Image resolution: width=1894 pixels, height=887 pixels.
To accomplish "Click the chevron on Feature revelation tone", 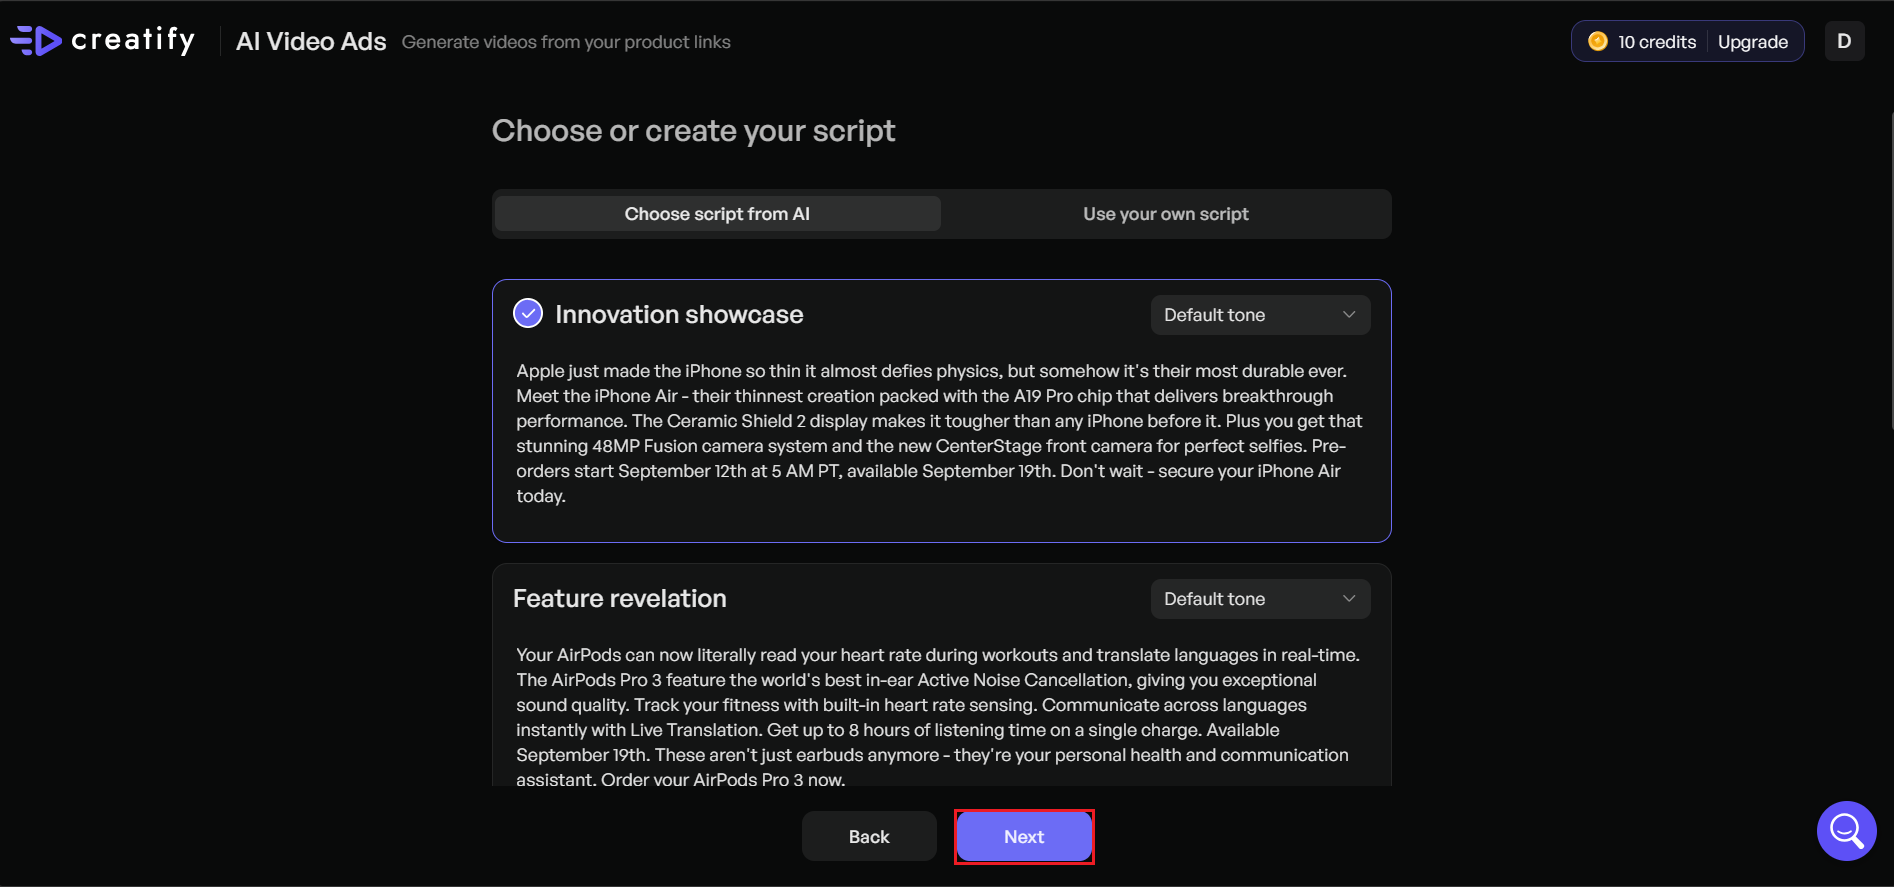I will [x=1349, y=599].
